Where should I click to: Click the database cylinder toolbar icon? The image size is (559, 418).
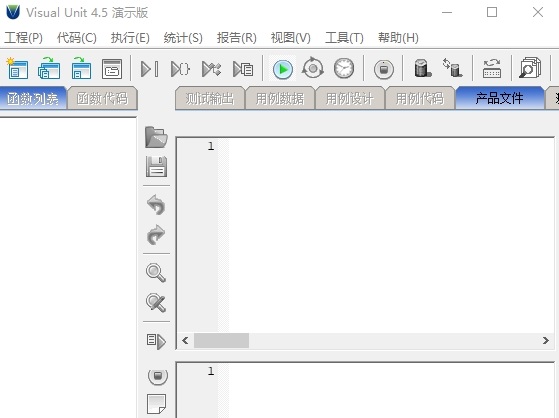(x=422, y=68)
